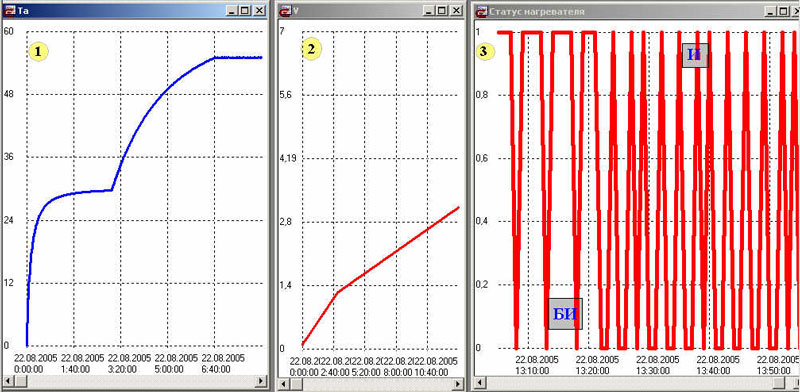Click right scroll arrow in Ta window

click(x=261, y=381)
